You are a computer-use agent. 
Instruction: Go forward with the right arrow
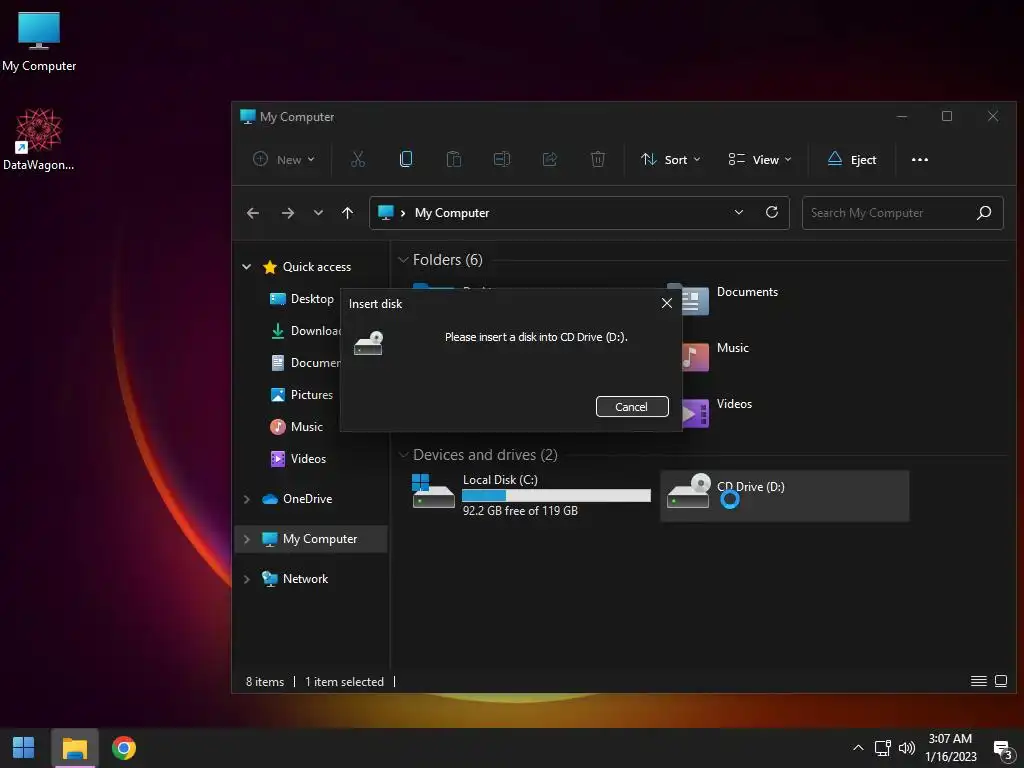coord(287,213)
